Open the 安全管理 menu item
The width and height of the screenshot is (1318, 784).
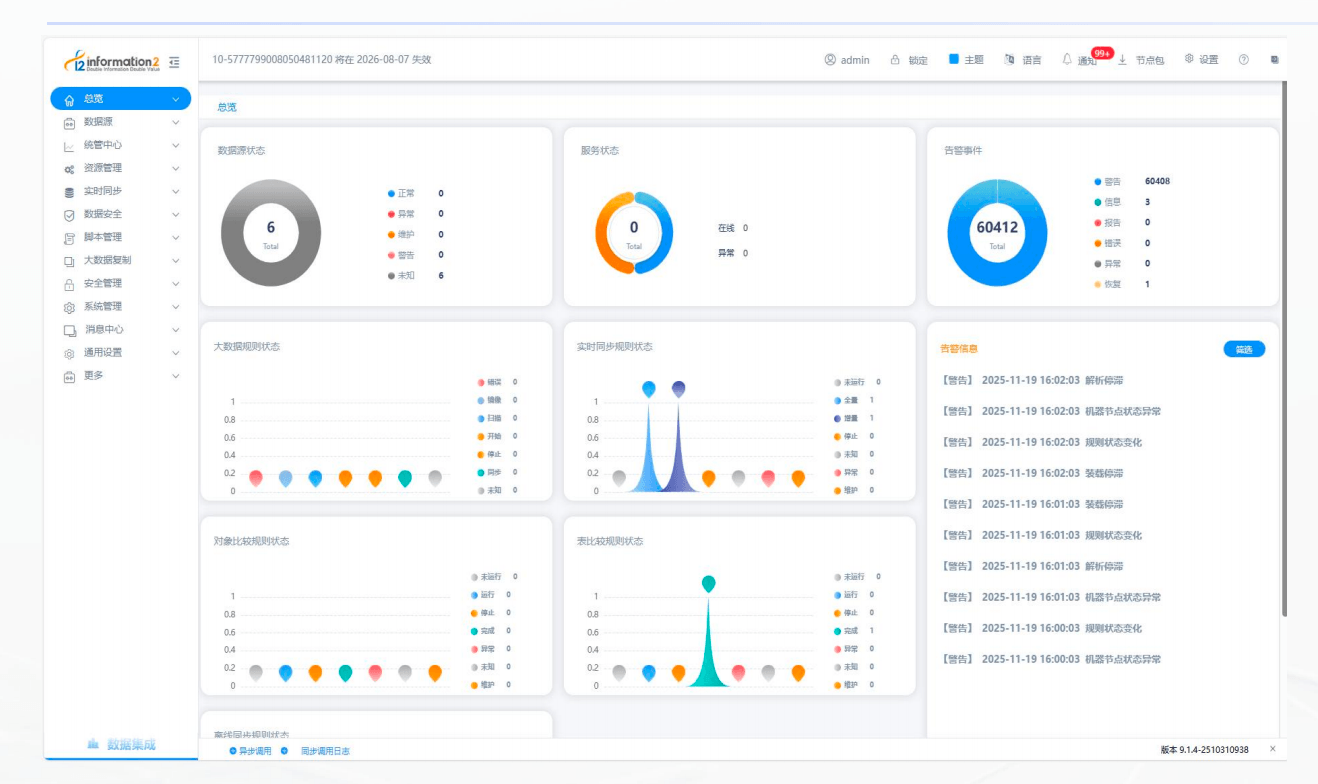tap(120, 283)
